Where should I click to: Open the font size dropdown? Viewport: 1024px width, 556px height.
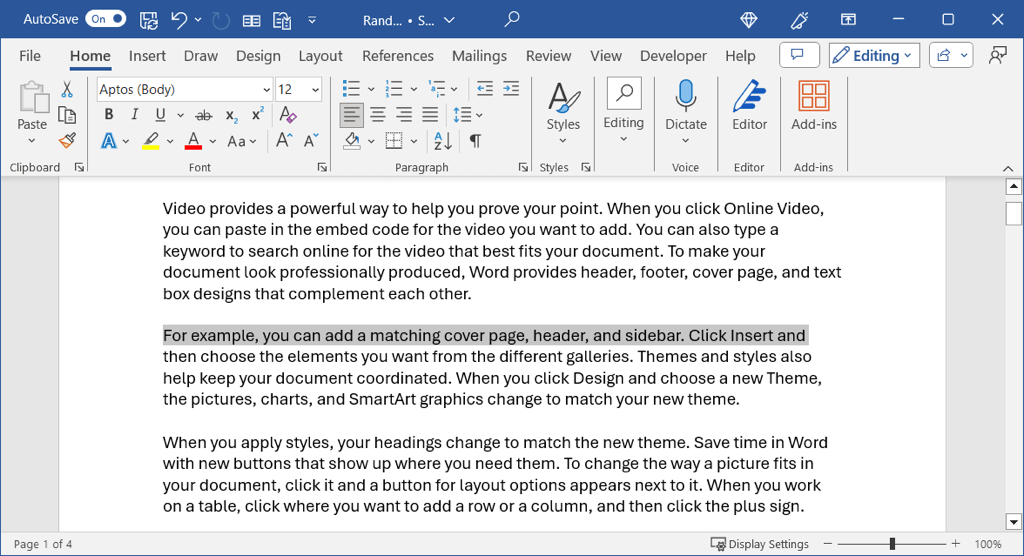pos(315,90)
